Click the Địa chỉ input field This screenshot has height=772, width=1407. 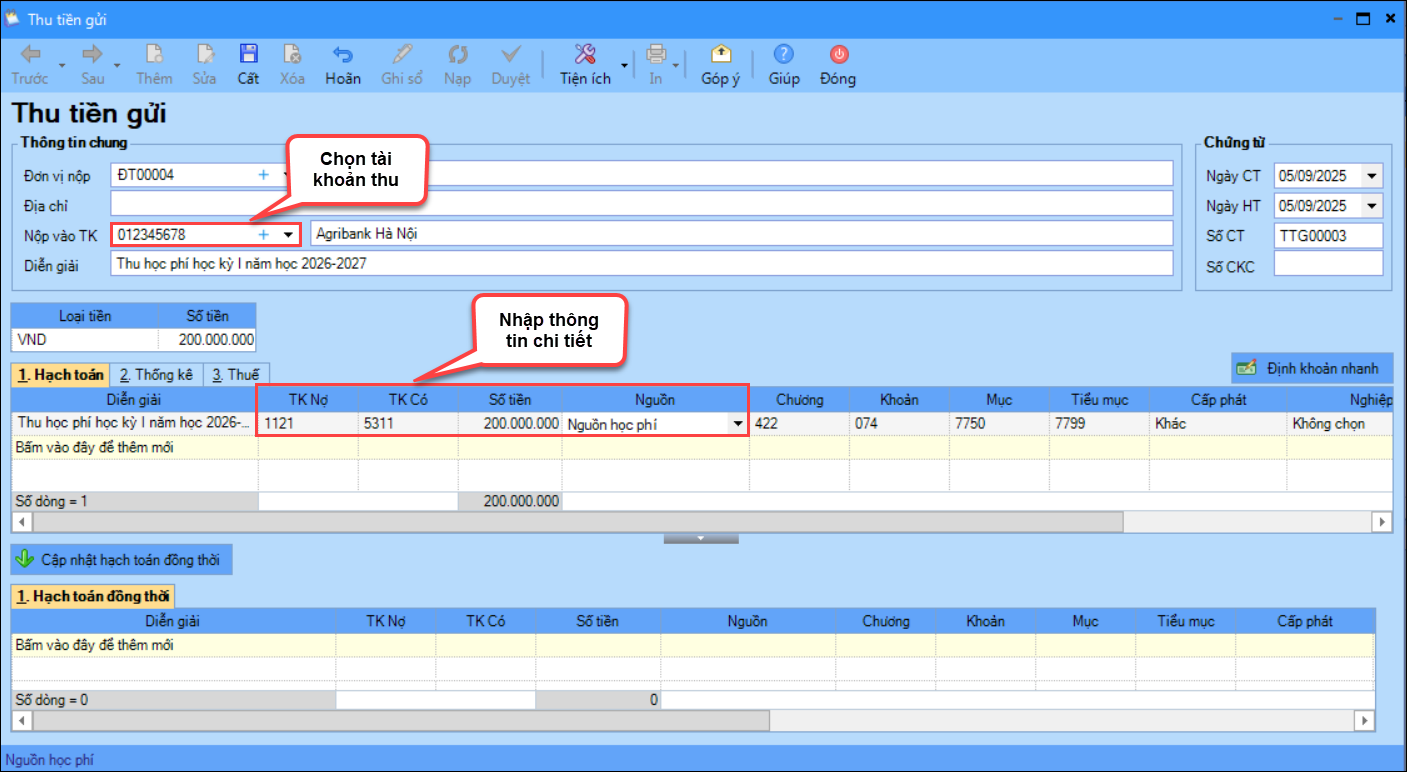(x=641, y=204)
